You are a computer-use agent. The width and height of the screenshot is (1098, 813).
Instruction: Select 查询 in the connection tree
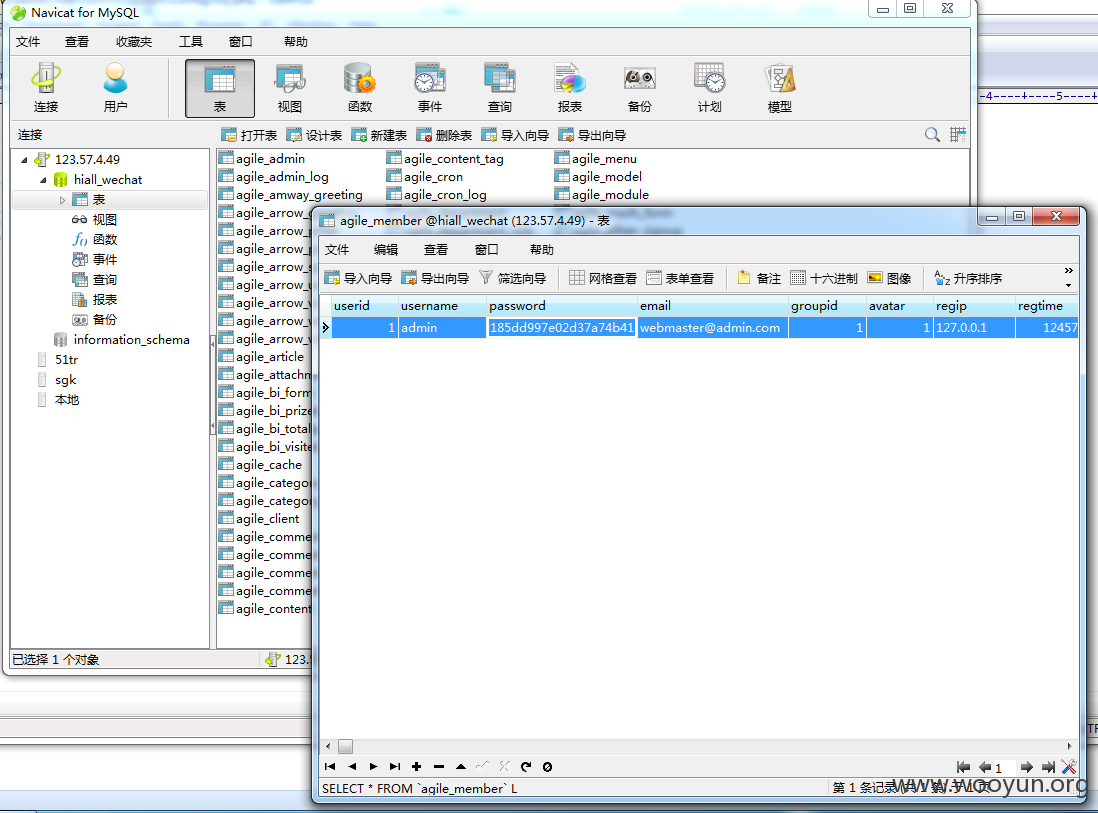pyautogui.click(x=104, y=279)
